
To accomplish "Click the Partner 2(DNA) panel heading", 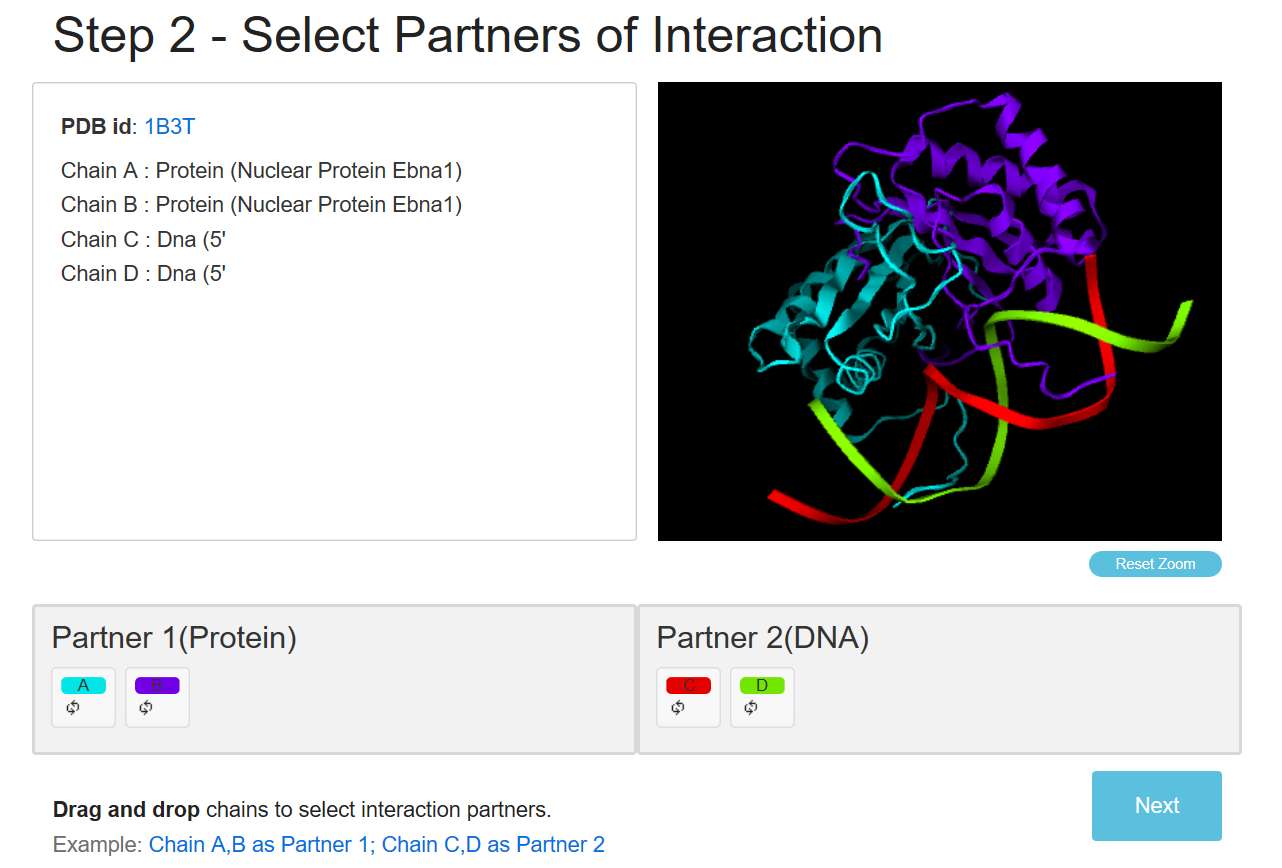I will coord(762,638).
